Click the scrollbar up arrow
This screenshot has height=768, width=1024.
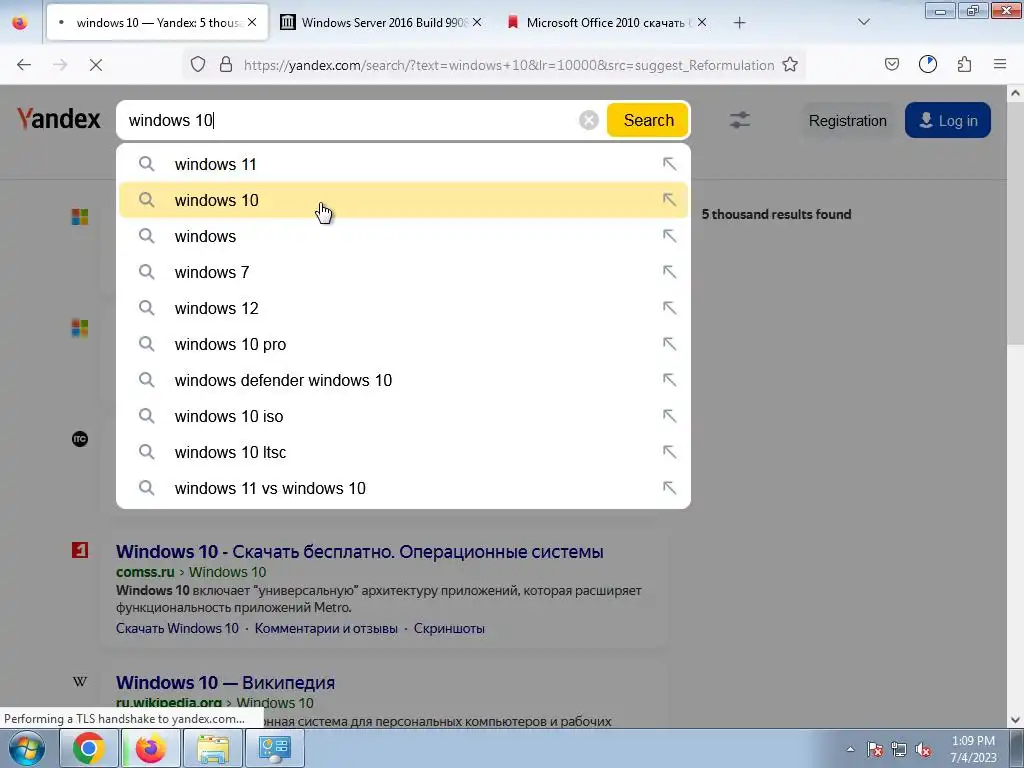[1016, 93]
